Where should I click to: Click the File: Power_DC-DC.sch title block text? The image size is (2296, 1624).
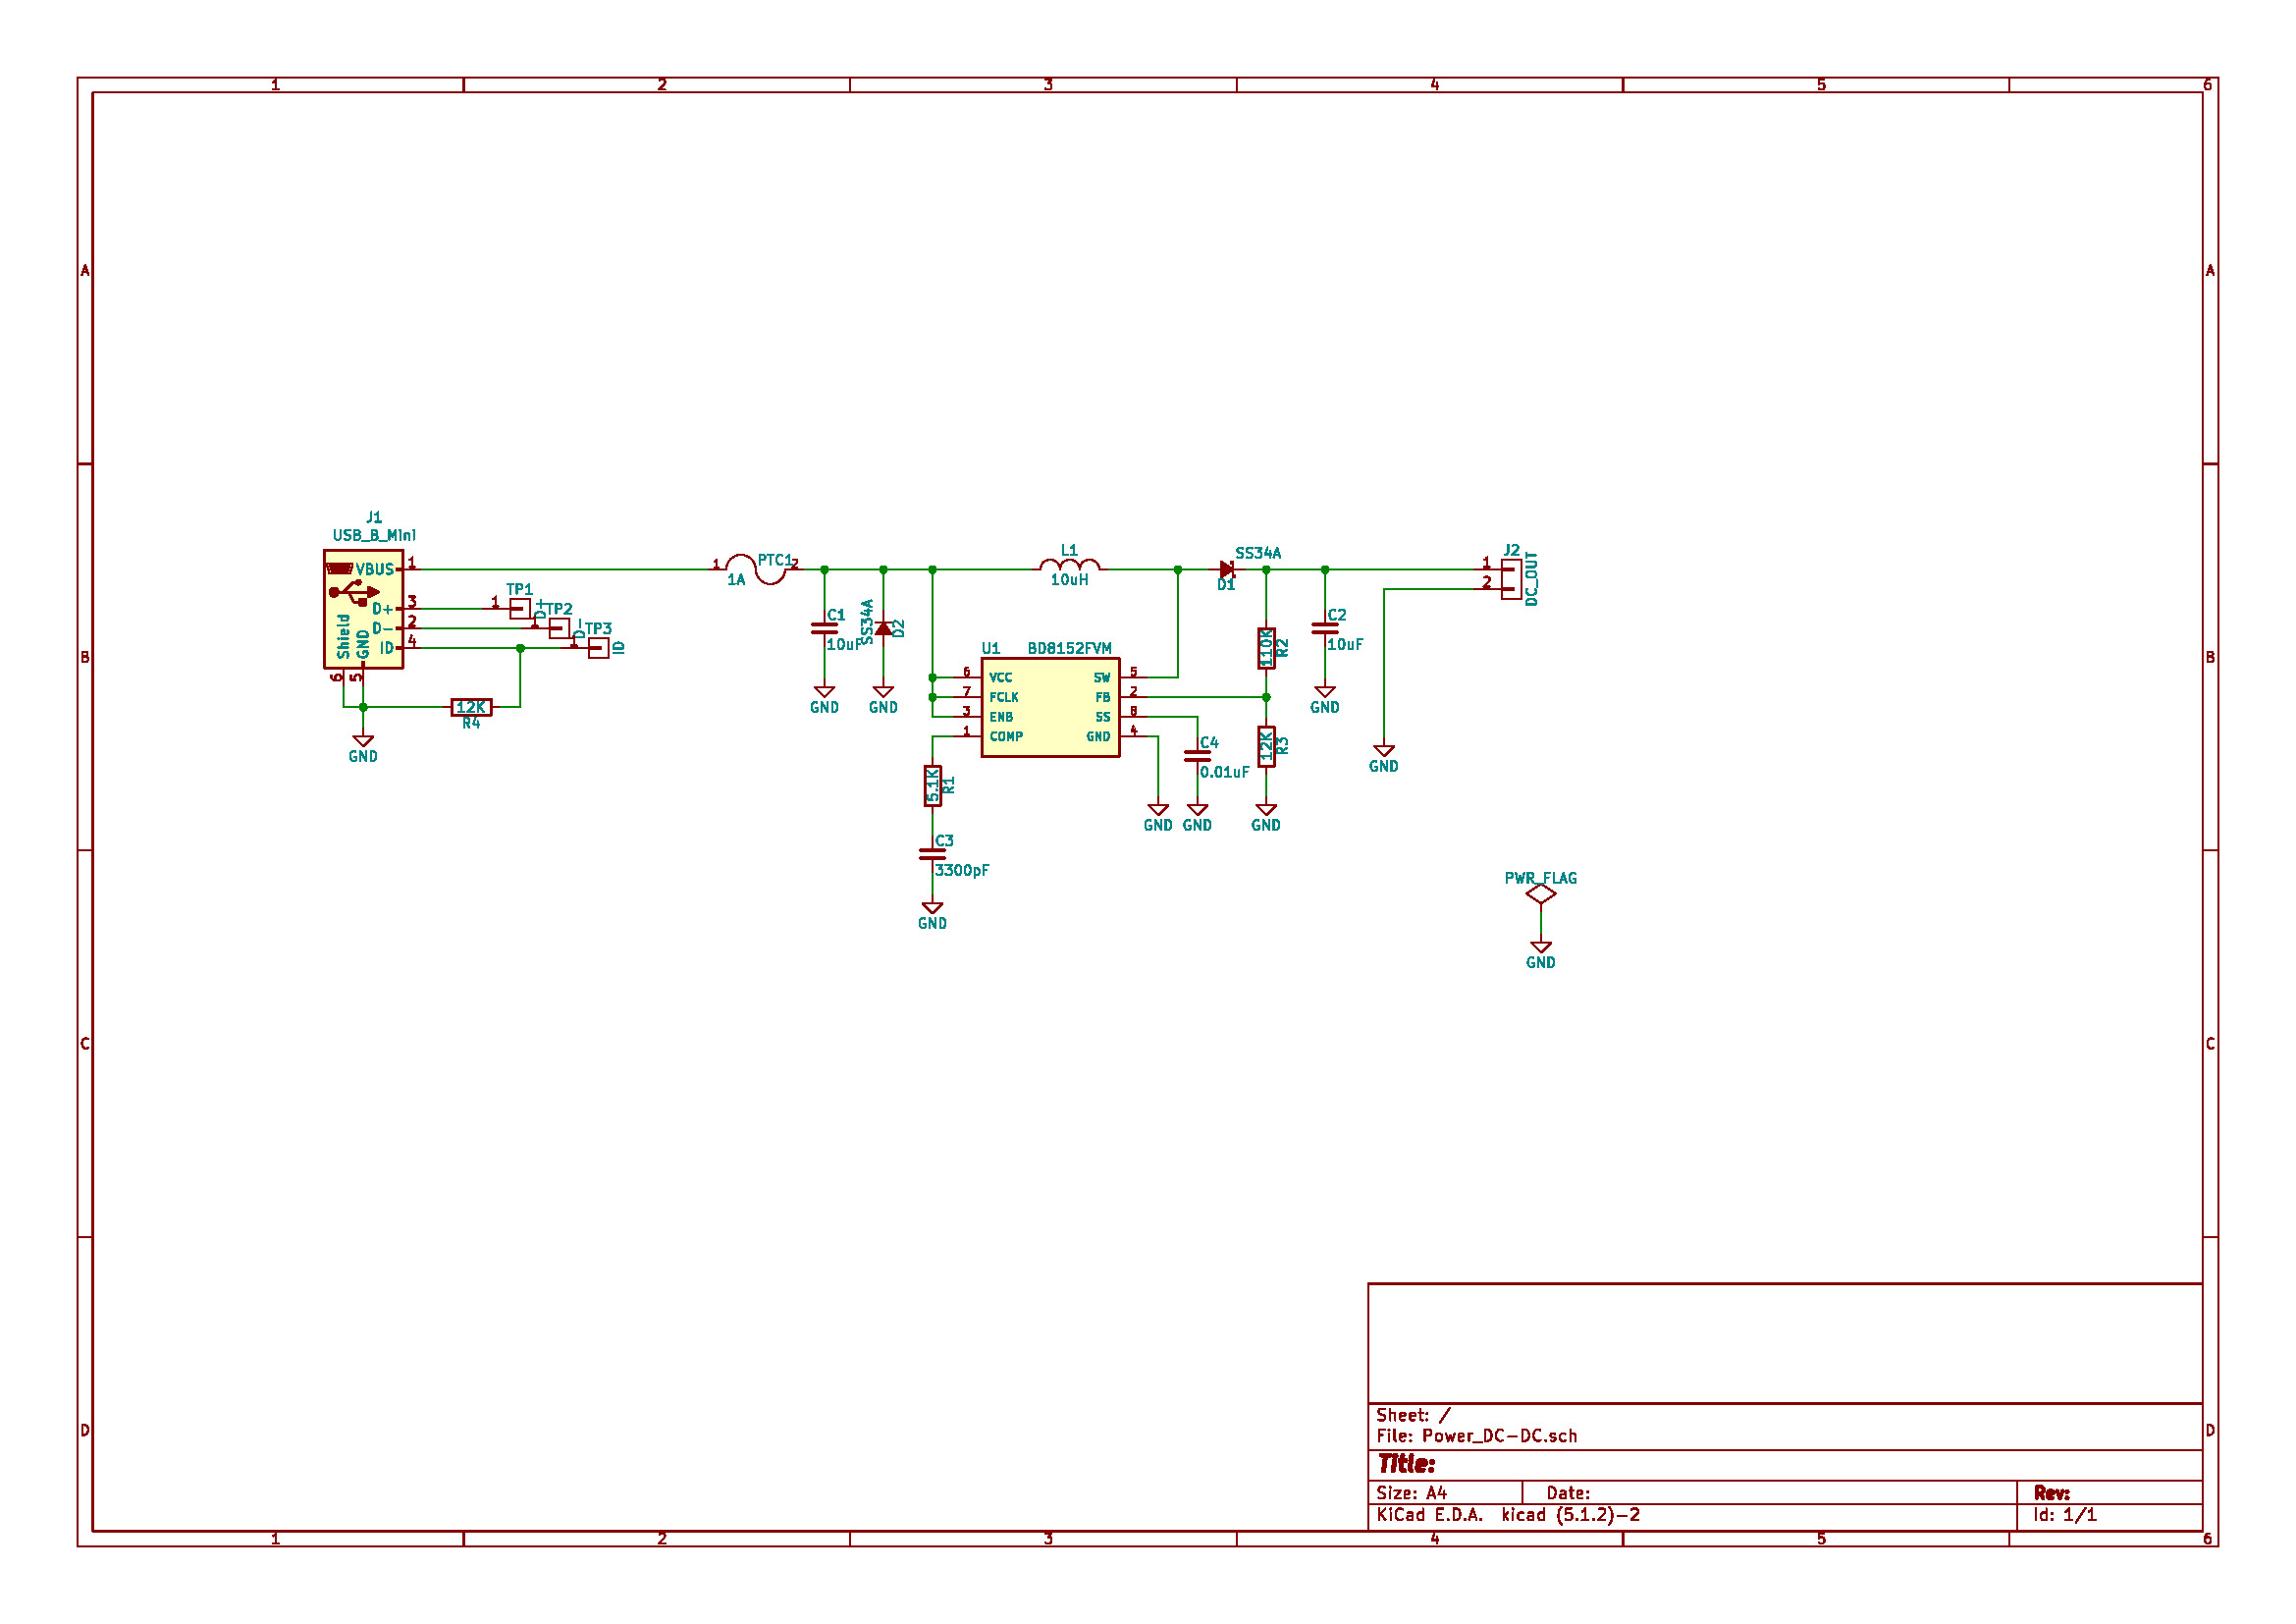pyautogui.click(x=1476, y=1436)
